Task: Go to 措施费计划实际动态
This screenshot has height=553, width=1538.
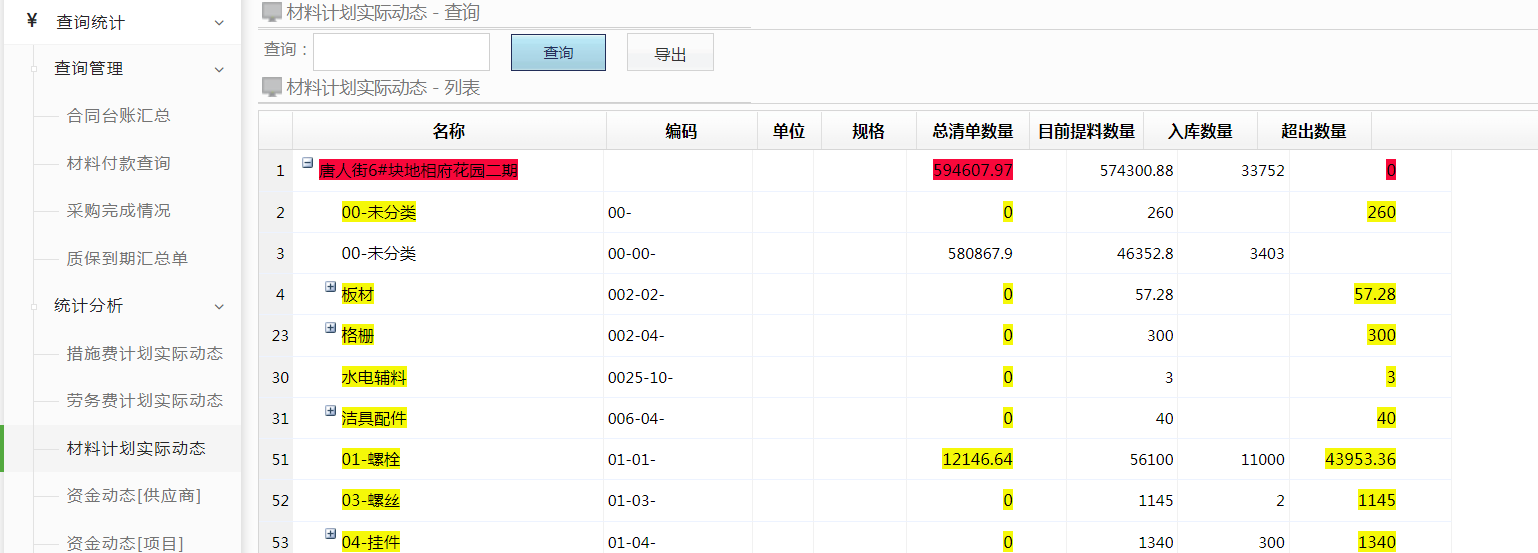Action: point(144,353)
